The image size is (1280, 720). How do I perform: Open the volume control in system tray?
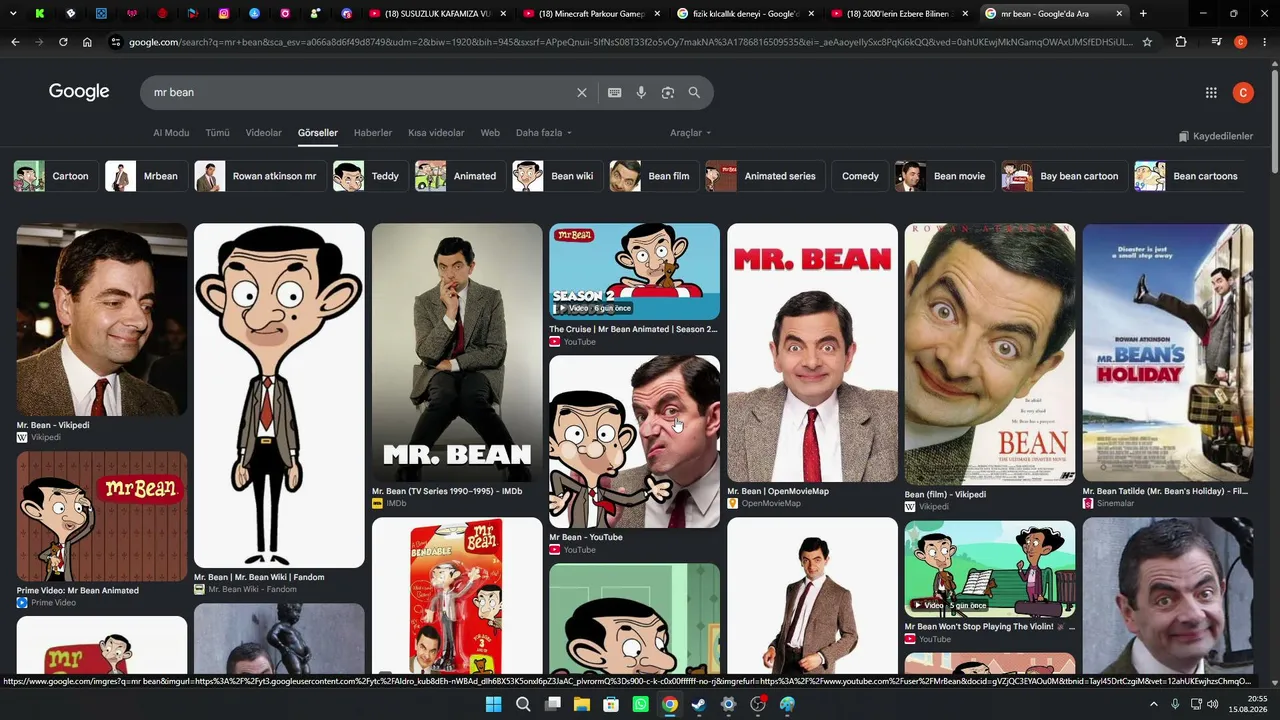[1213, 704]
